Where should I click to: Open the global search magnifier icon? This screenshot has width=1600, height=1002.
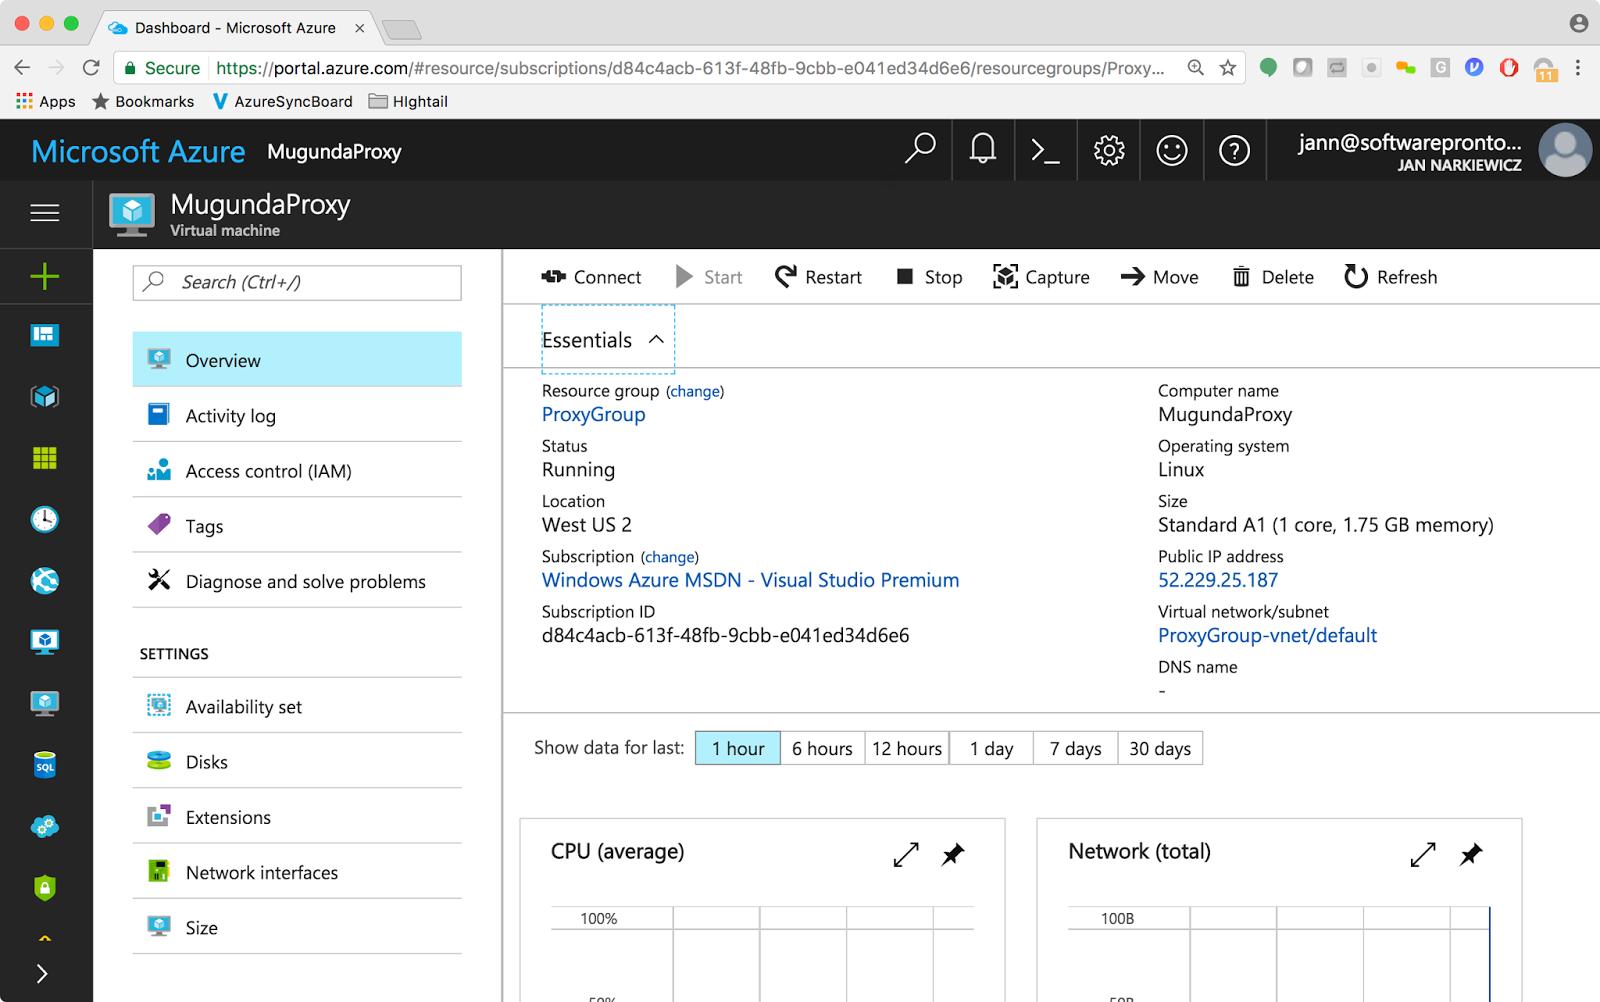(x=919, y=150)
